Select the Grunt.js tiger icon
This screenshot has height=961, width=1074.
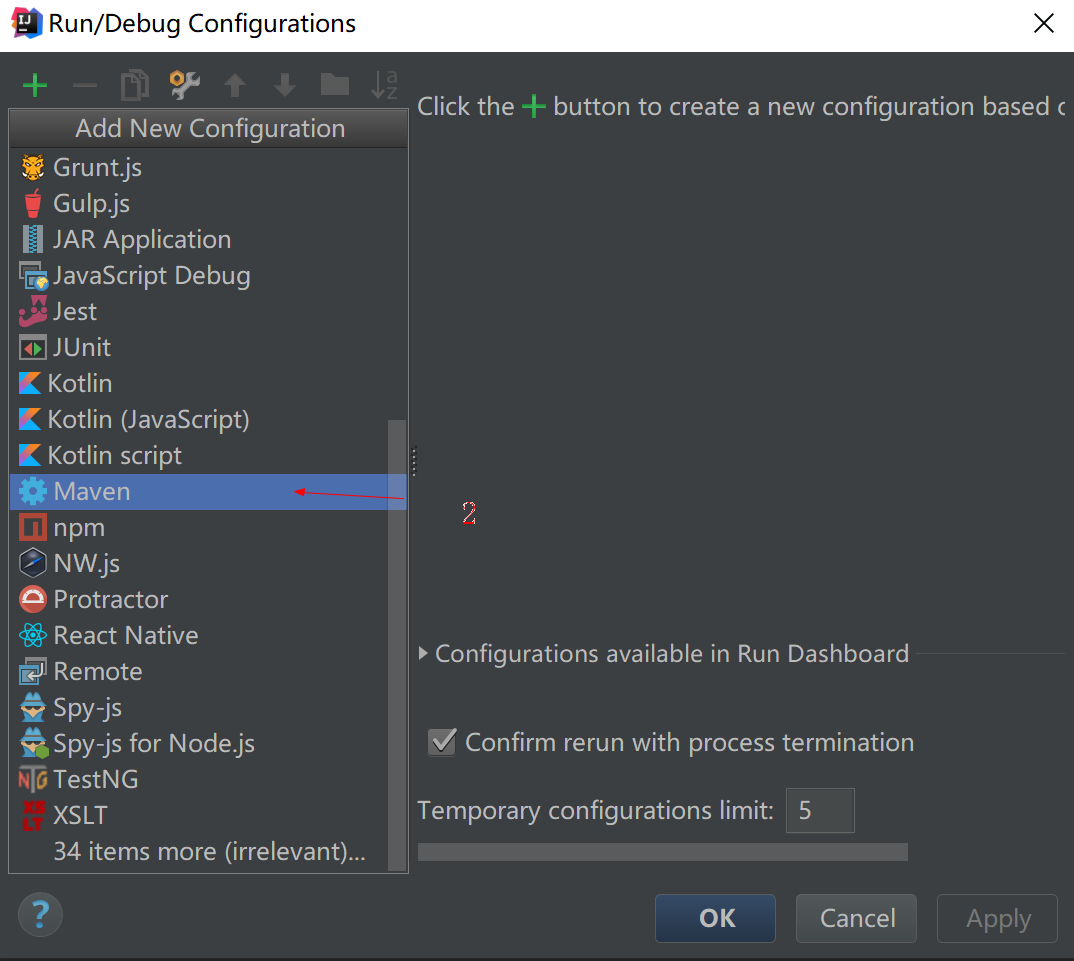(x=32, y=167)
